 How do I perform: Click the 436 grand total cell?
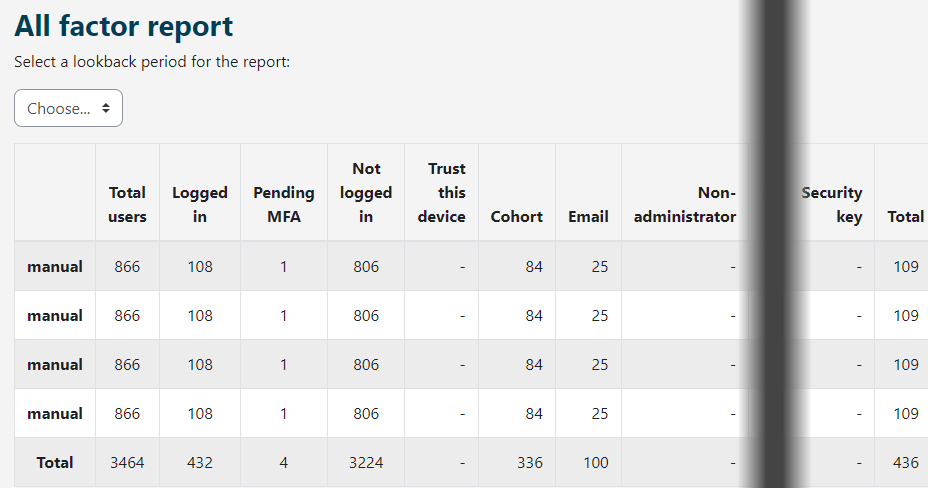point(905,462)
